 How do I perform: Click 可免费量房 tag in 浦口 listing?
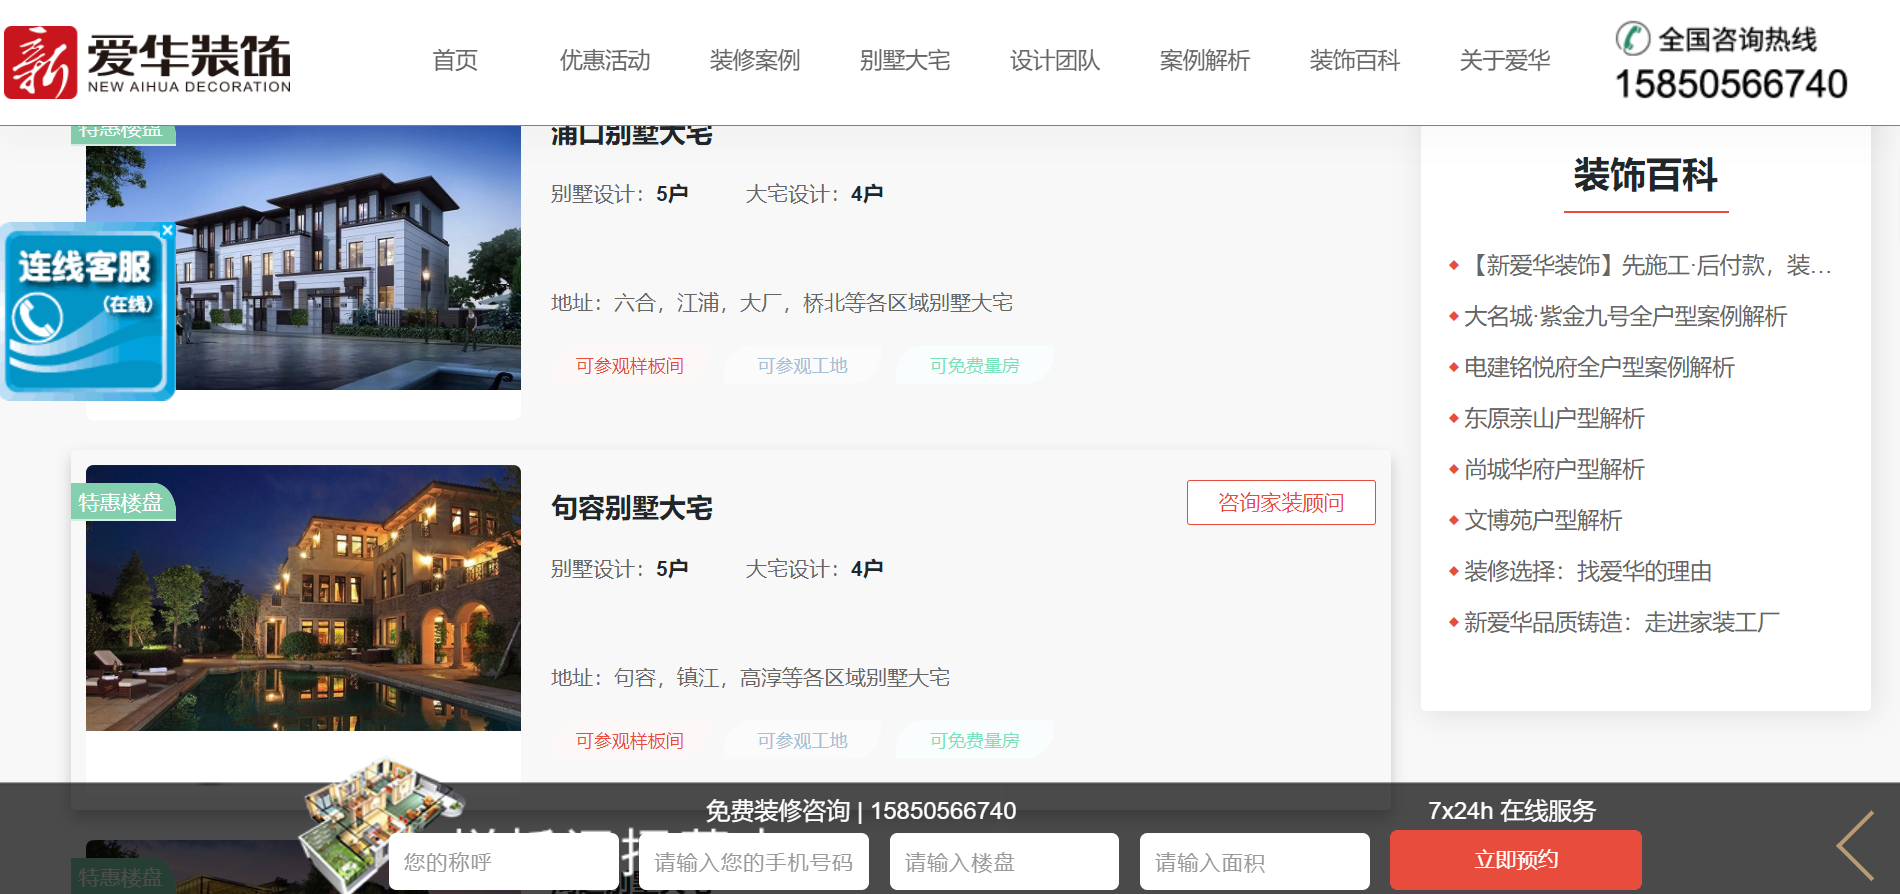click(x=975, y=366)
